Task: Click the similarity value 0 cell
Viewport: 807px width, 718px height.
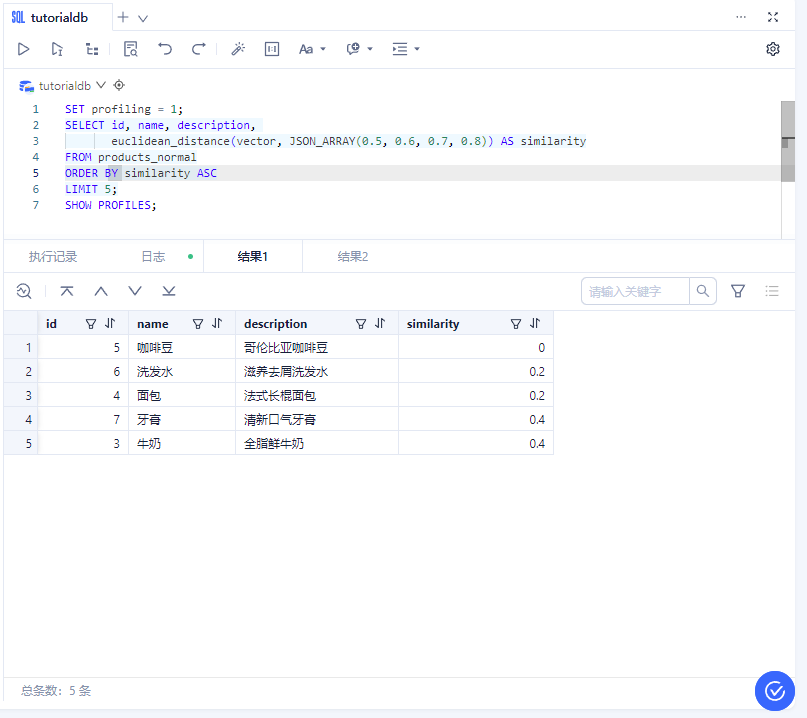Action: [x=476, y=347]
